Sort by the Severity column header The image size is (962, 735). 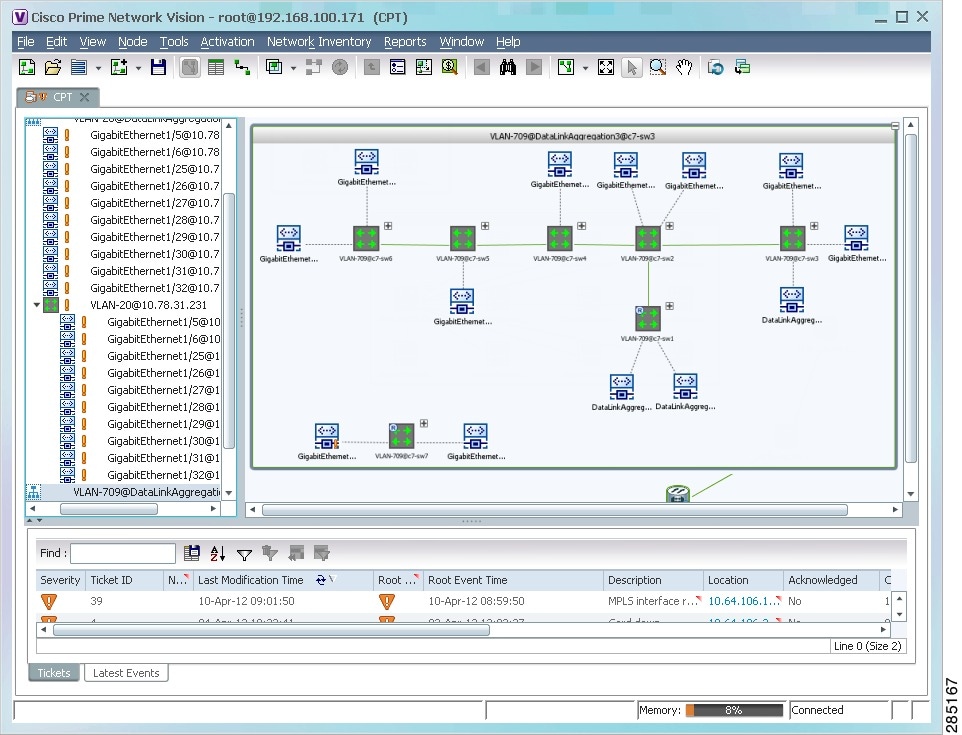coord(60,580)
